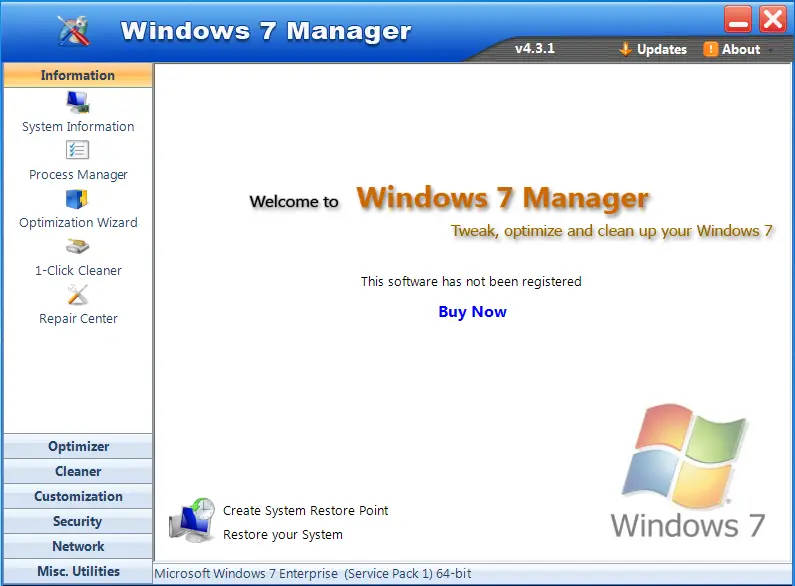Screen dimensions: 795x586
Task: Open the Network section
Action: pos(78,546)
